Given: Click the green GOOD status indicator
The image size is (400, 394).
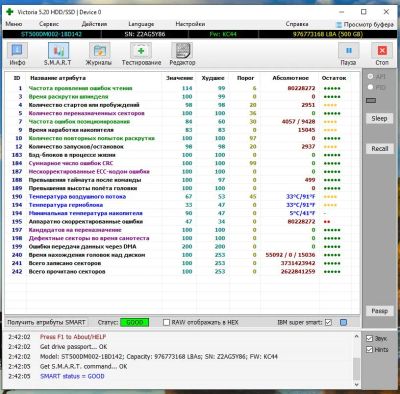Looking at the screenshot, I should (134, 322).
